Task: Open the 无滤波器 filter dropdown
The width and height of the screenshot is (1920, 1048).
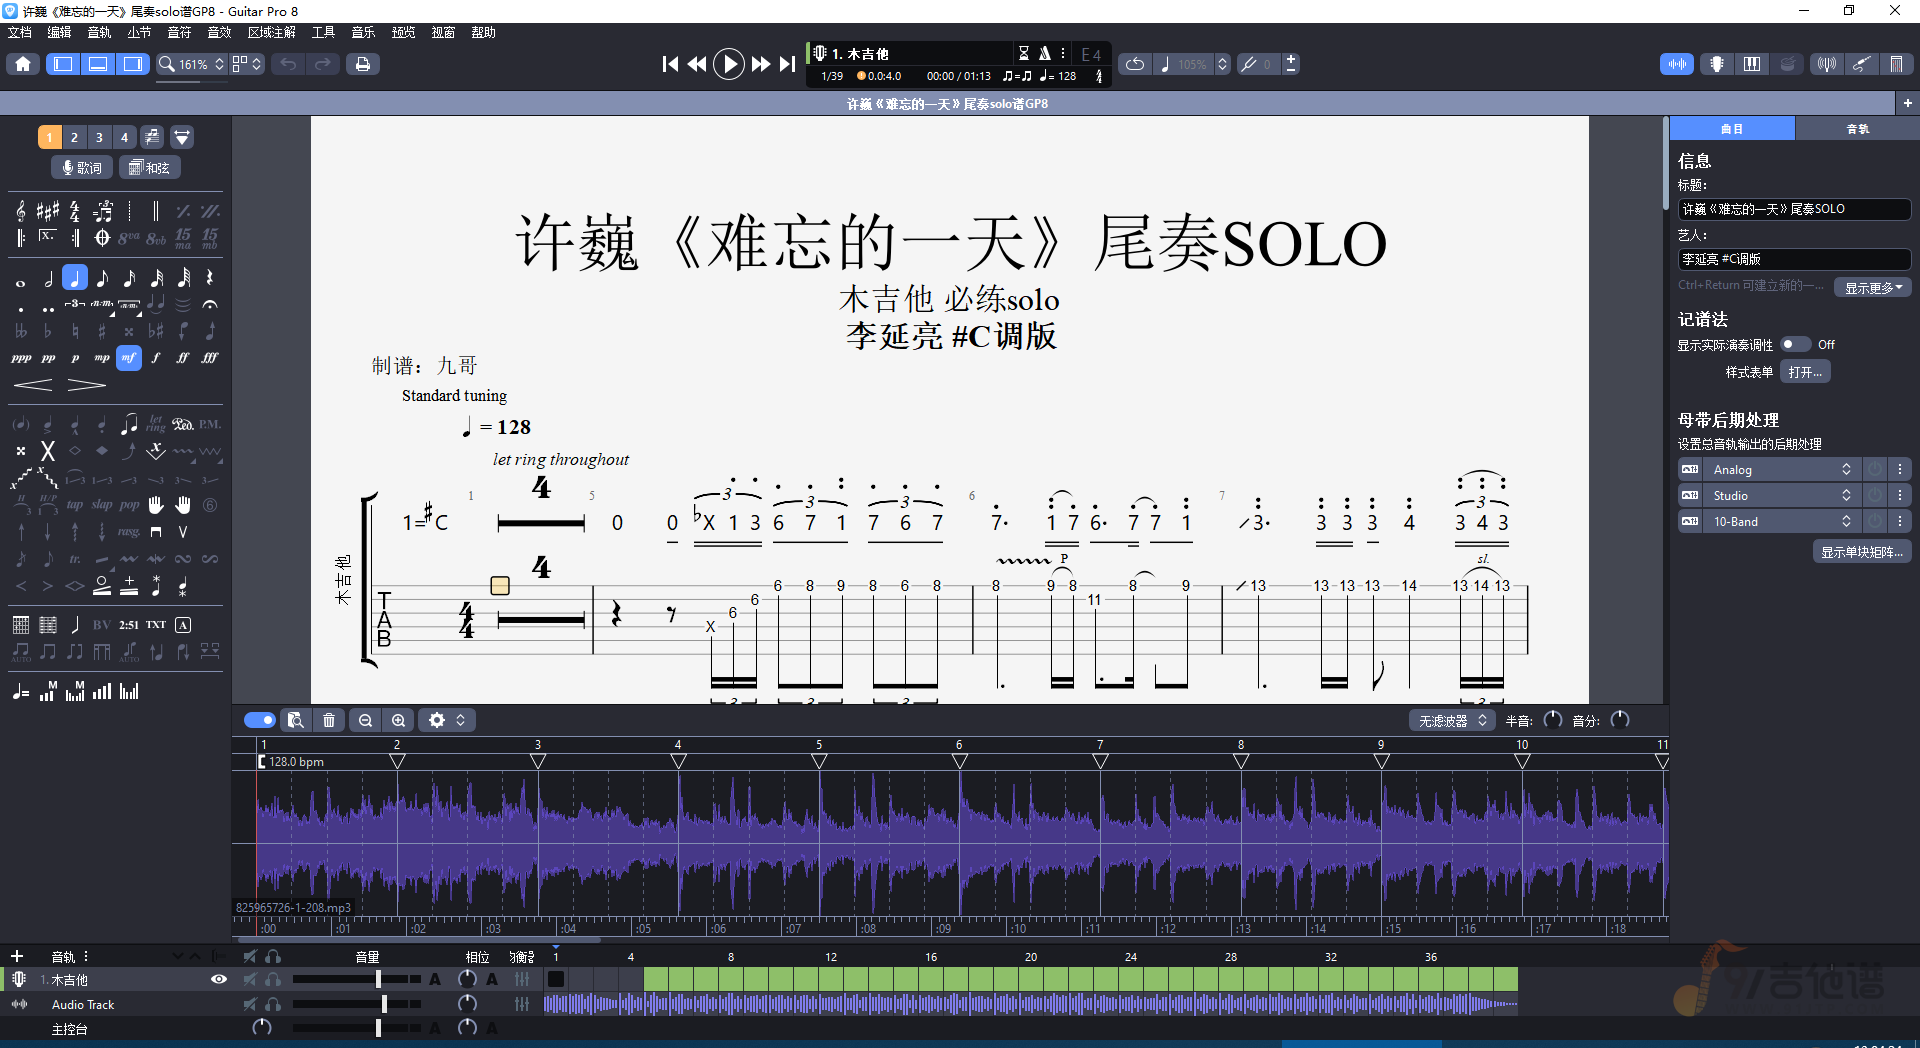Action: point(1453,721)
